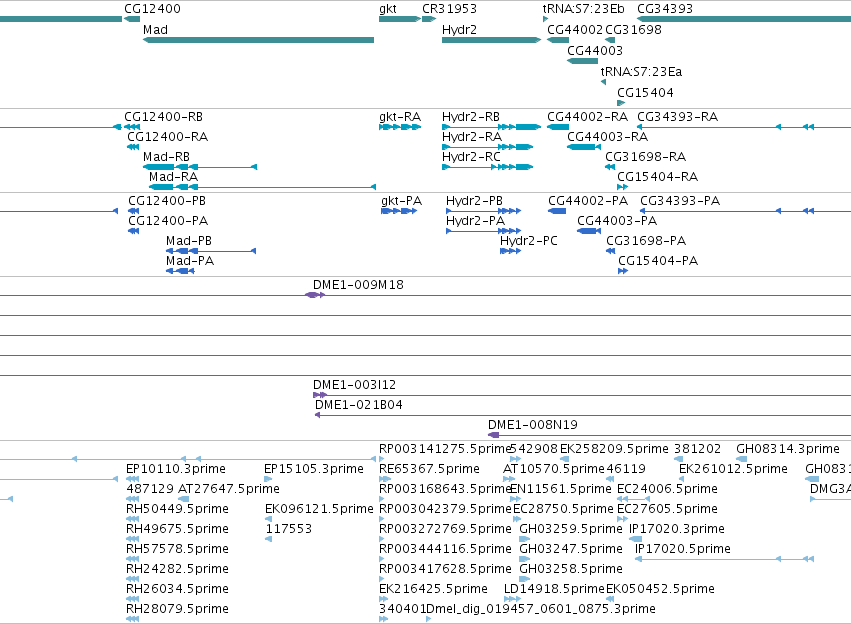
Task: Open the Mad-PB protein label
Action: pyautogui.click(x=189, y=241)
